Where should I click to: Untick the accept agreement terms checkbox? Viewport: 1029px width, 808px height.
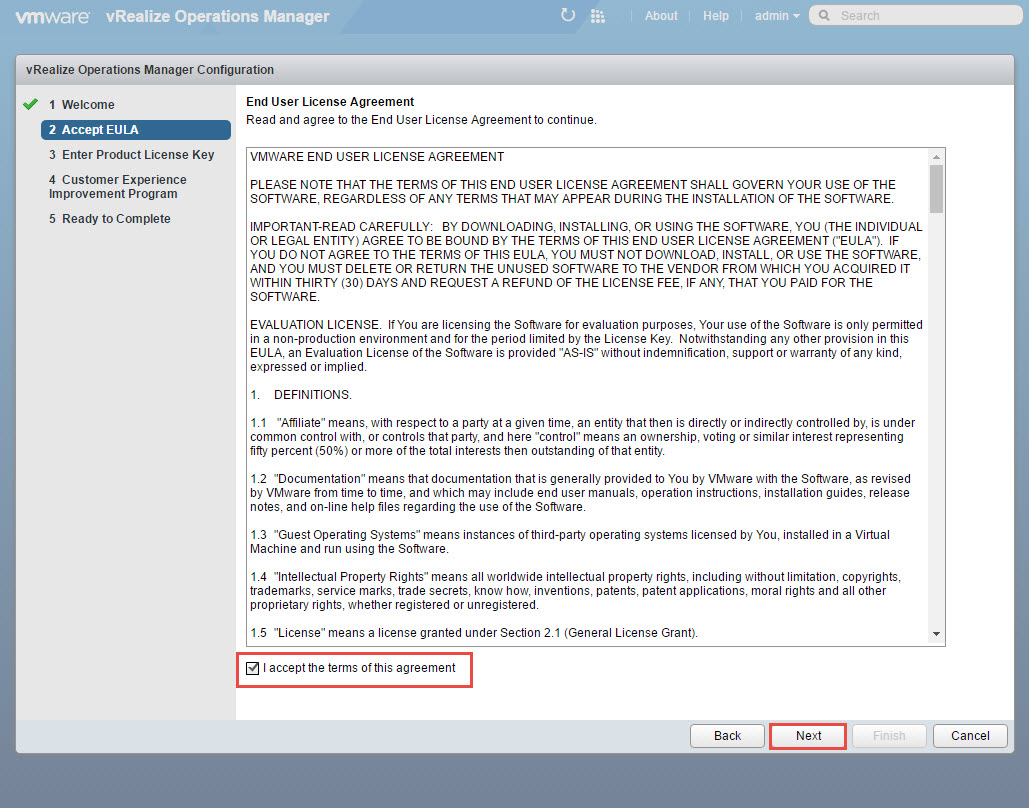pos(252,668)
